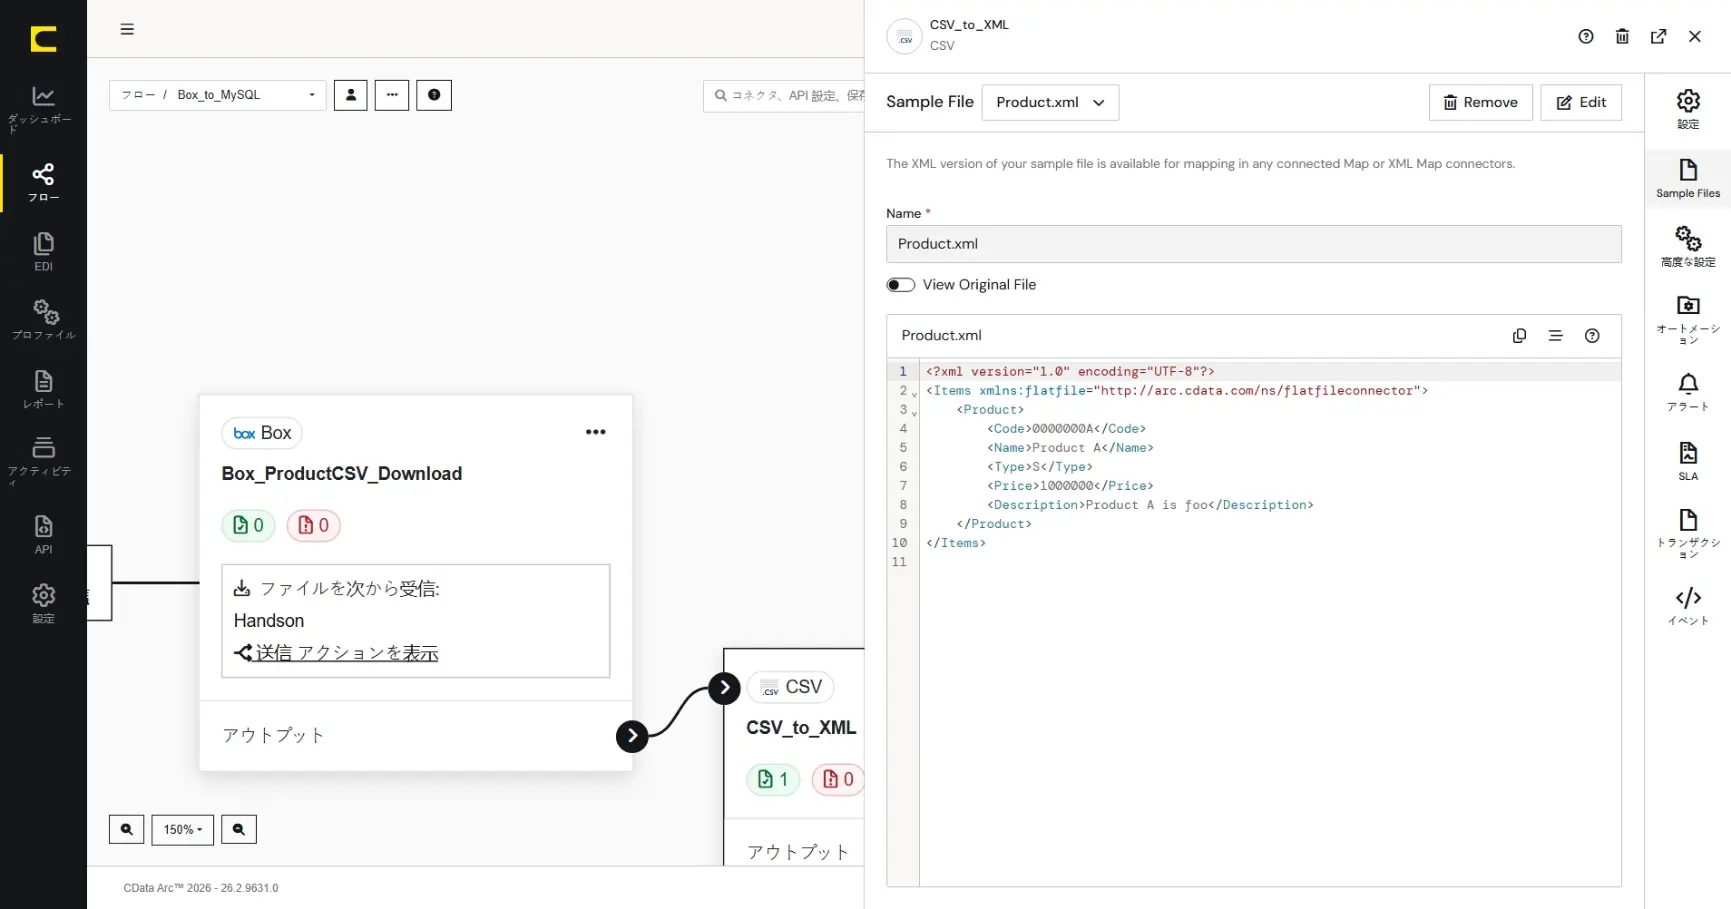Collapse the Product element fold arrow on line 3
This screenshot has height=909, width=1731.
[914, 412]
